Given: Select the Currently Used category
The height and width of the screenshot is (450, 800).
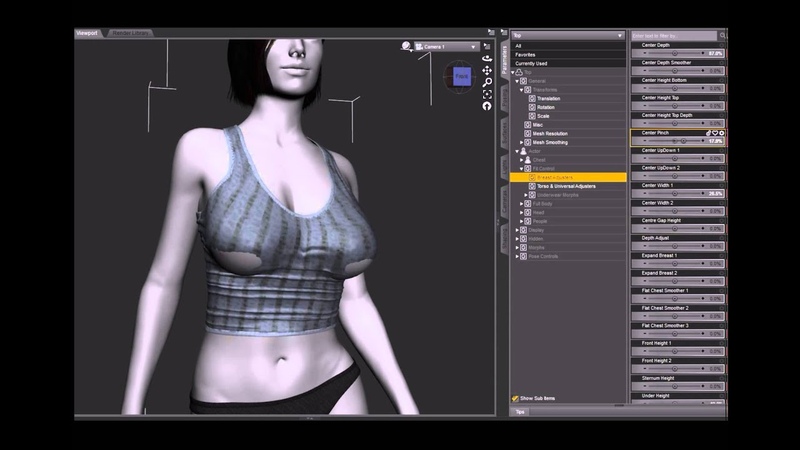Looking at the screenshot, I should click(x=568, y=63).
